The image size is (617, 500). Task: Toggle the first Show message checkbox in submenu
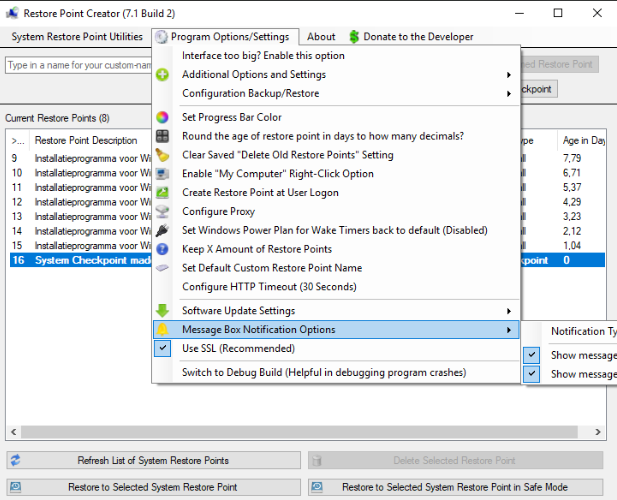pyautogui.click(x=532, y=355)
